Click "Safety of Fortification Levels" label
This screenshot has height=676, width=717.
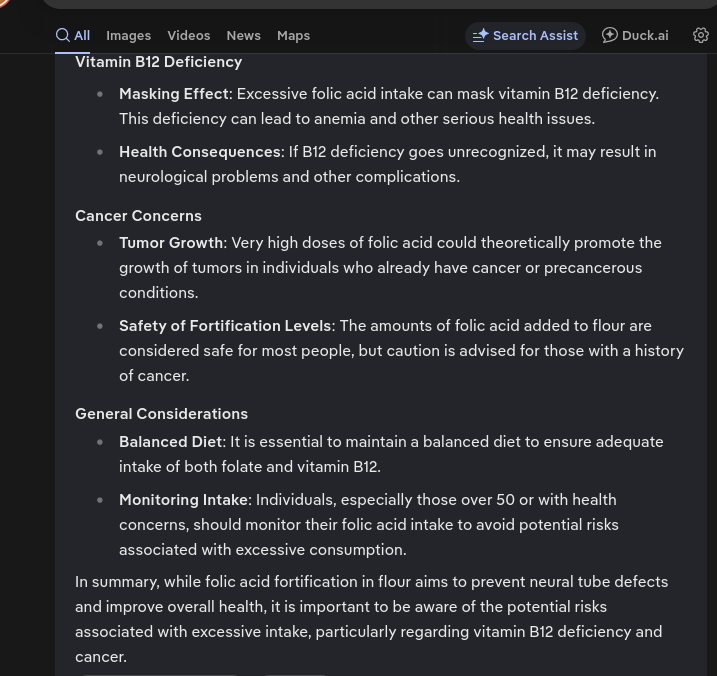[225, 326]
